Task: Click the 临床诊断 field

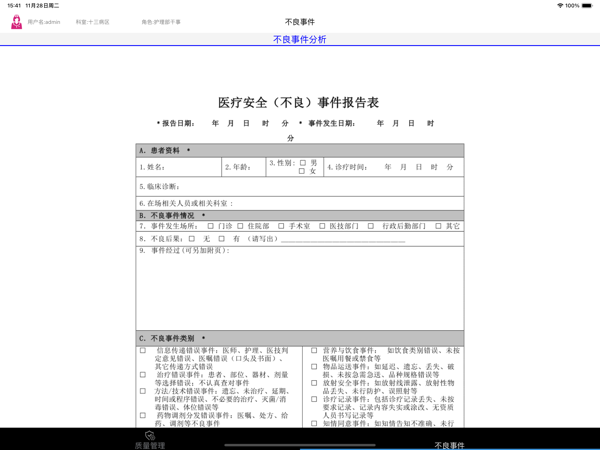Action: coord(300,187)
